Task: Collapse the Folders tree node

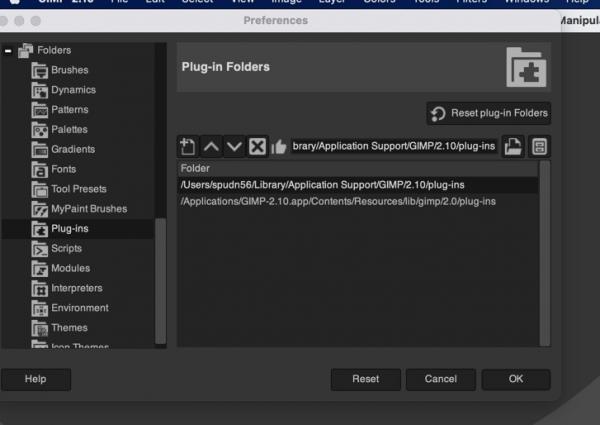Action: 8,50
